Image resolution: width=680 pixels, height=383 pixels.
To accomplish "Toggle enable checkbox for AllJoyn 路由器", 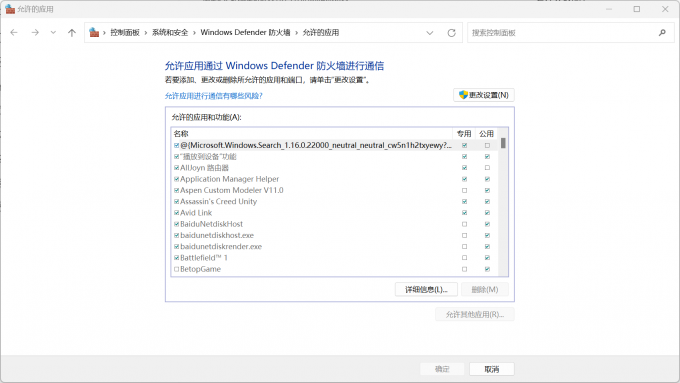I will click(x=177, y=168).
